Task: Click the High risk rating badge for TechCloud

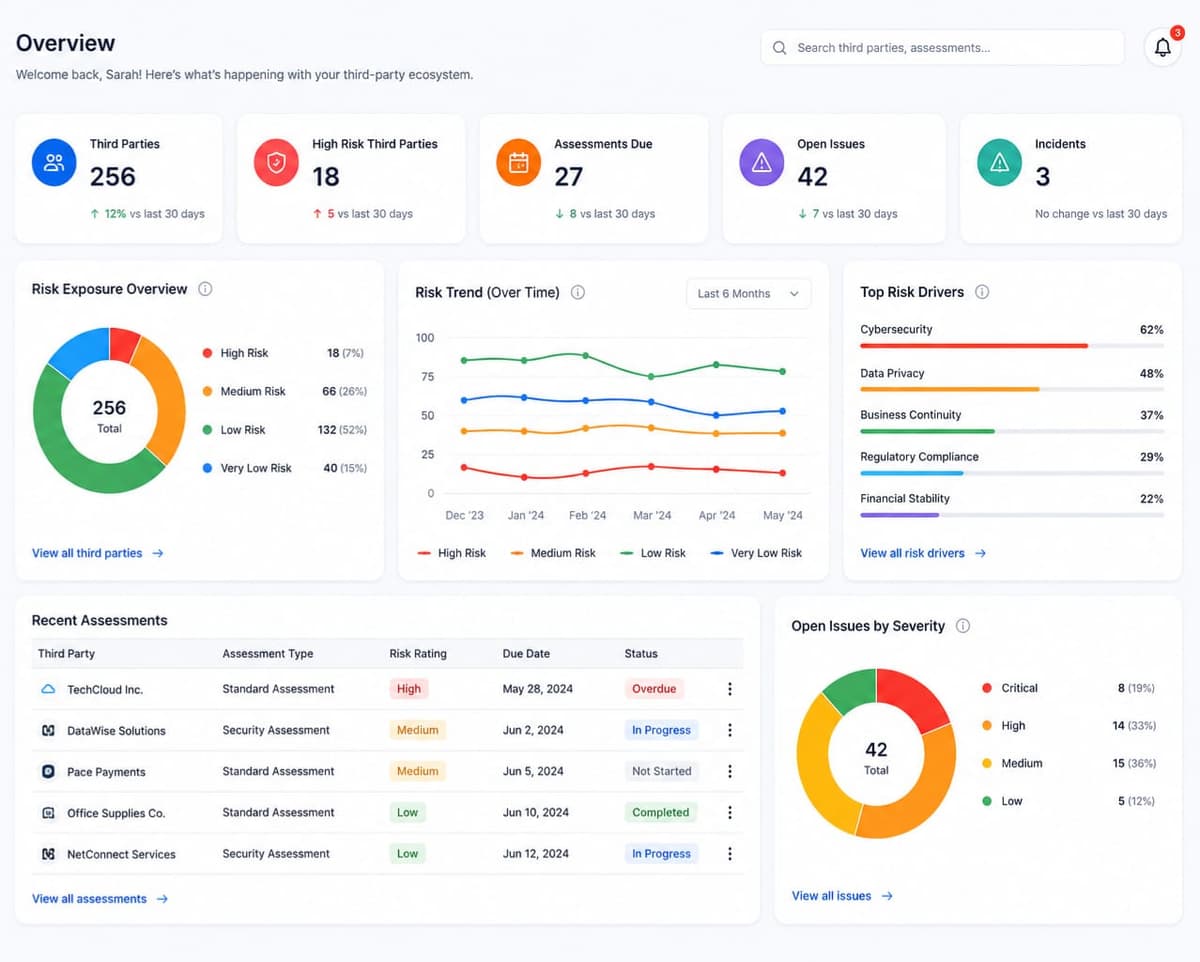Action: (x=409, y=689)
